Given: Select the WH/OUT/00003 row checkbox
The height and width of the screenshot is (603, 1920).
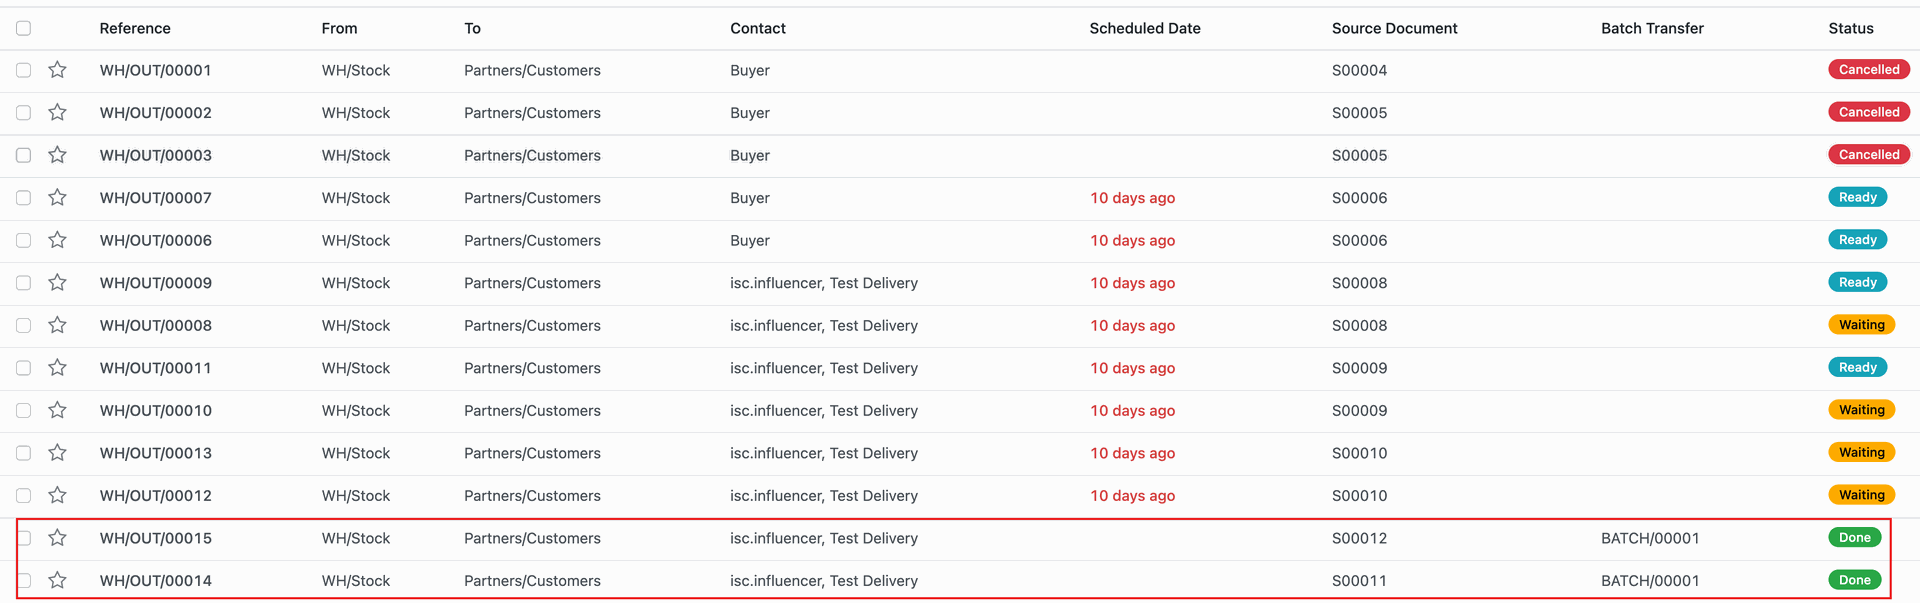Looking at the screenshot, I should [24, 155].
